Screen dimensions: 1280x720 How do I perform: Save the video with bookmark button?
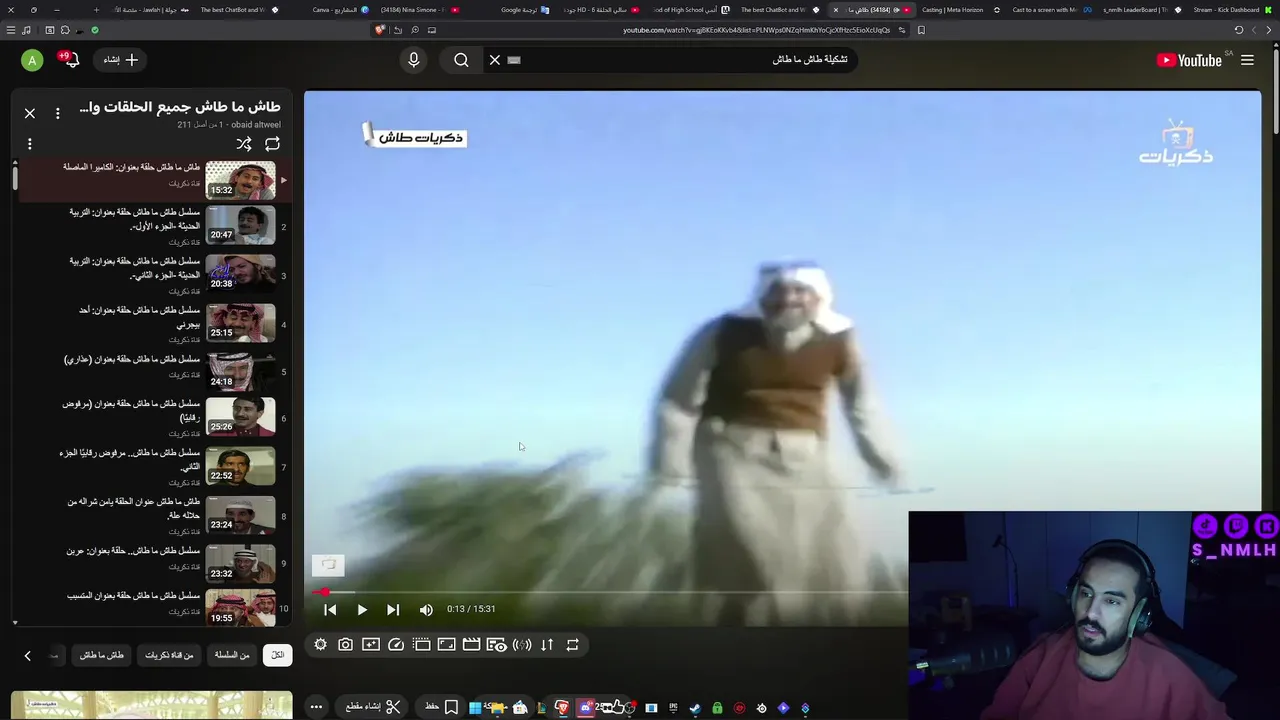[441, 707]
